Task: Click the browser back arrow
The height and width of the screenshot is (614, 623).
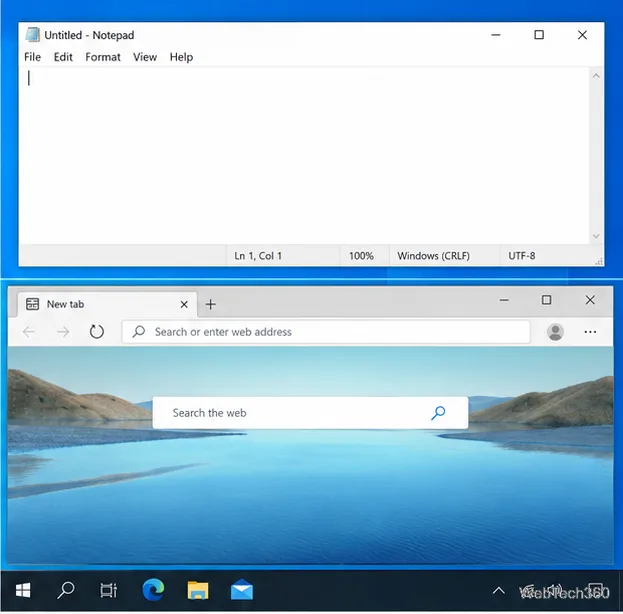Action: [29, 332]
